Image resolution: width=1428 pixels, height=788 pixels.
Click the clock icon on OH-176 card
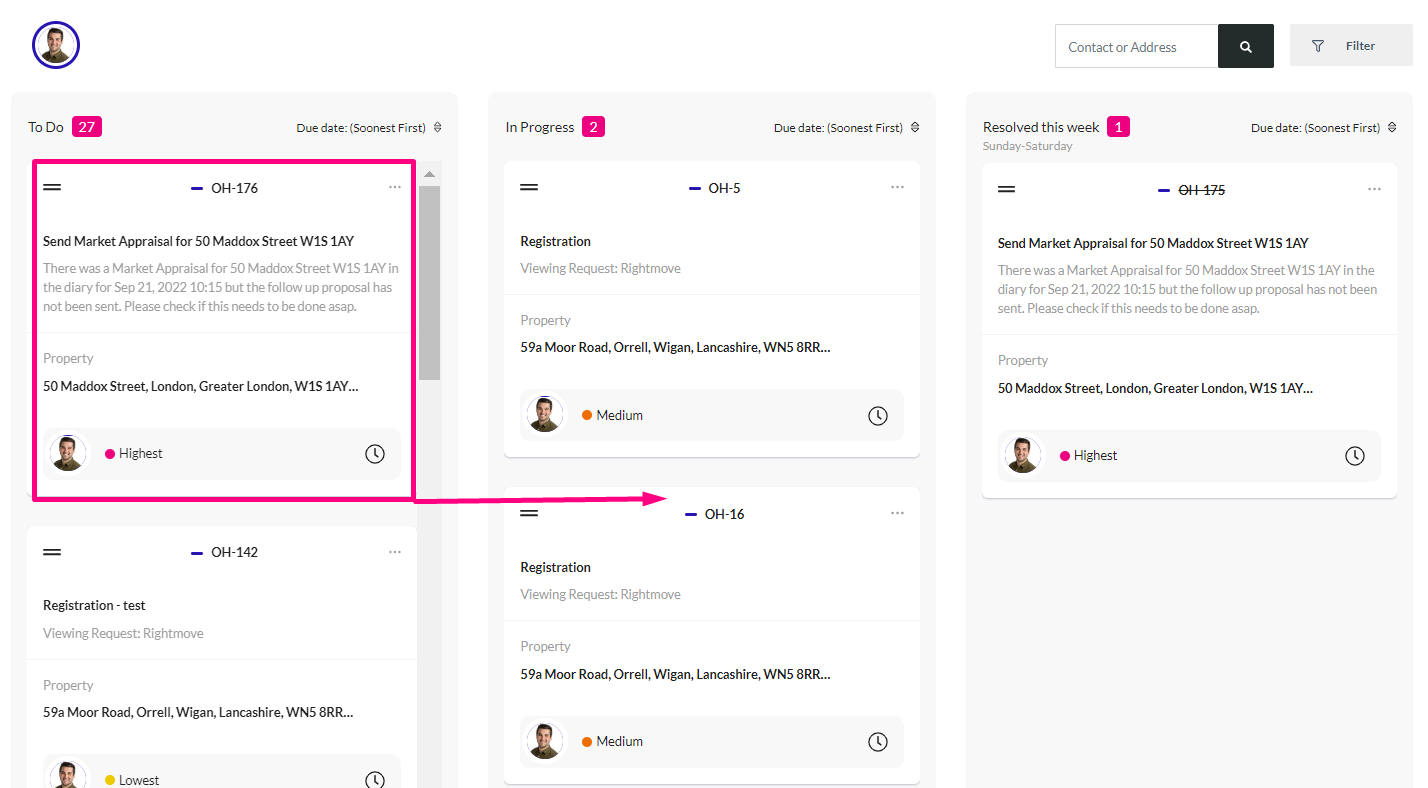pos(375,454)
